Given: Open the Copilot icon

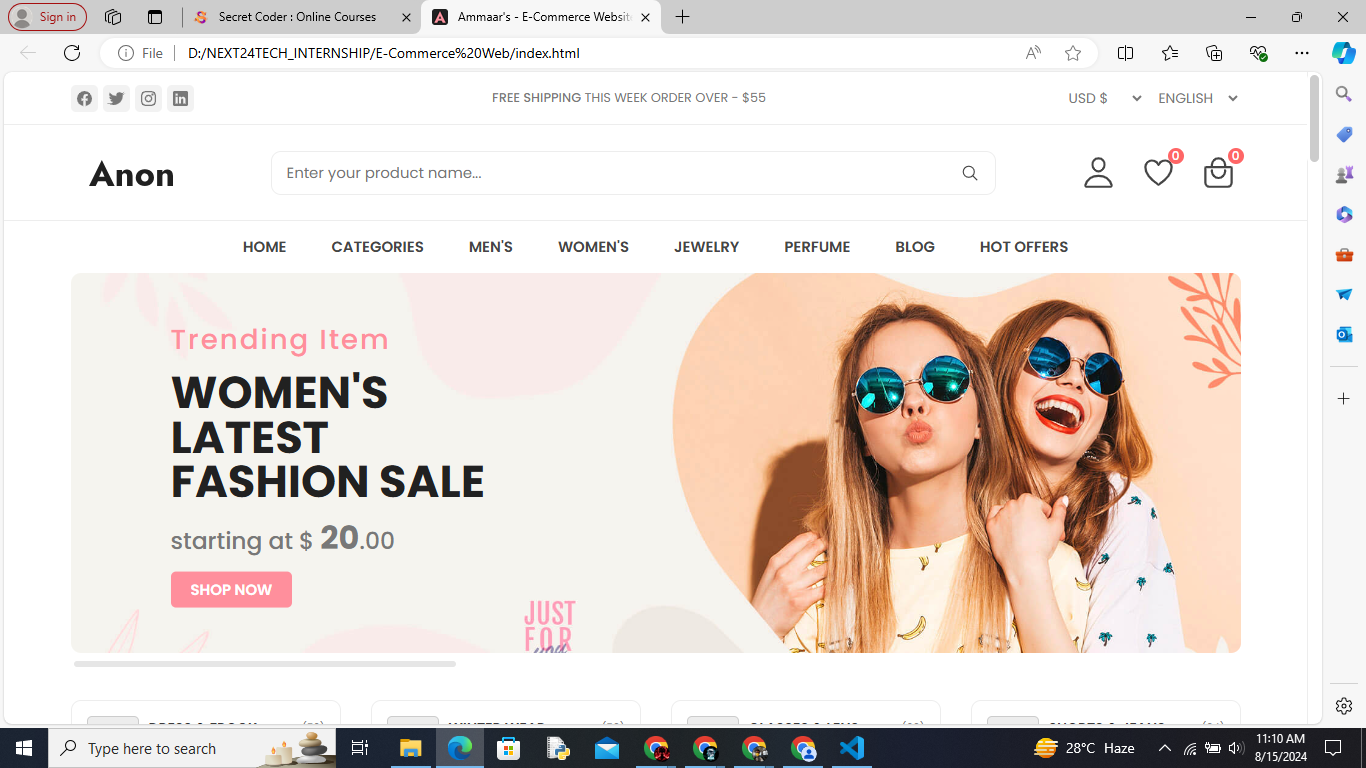Looking at the screenshot, I should pos(1344,53).
